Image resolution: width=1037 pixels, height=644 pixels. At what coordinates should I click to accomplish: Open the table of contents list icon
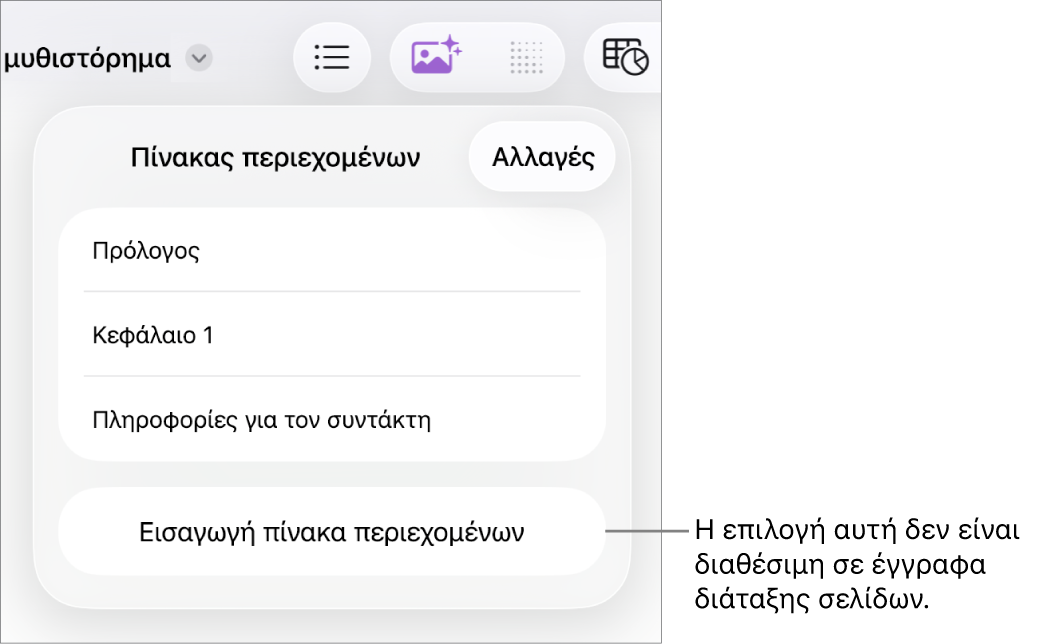(331, 58)
